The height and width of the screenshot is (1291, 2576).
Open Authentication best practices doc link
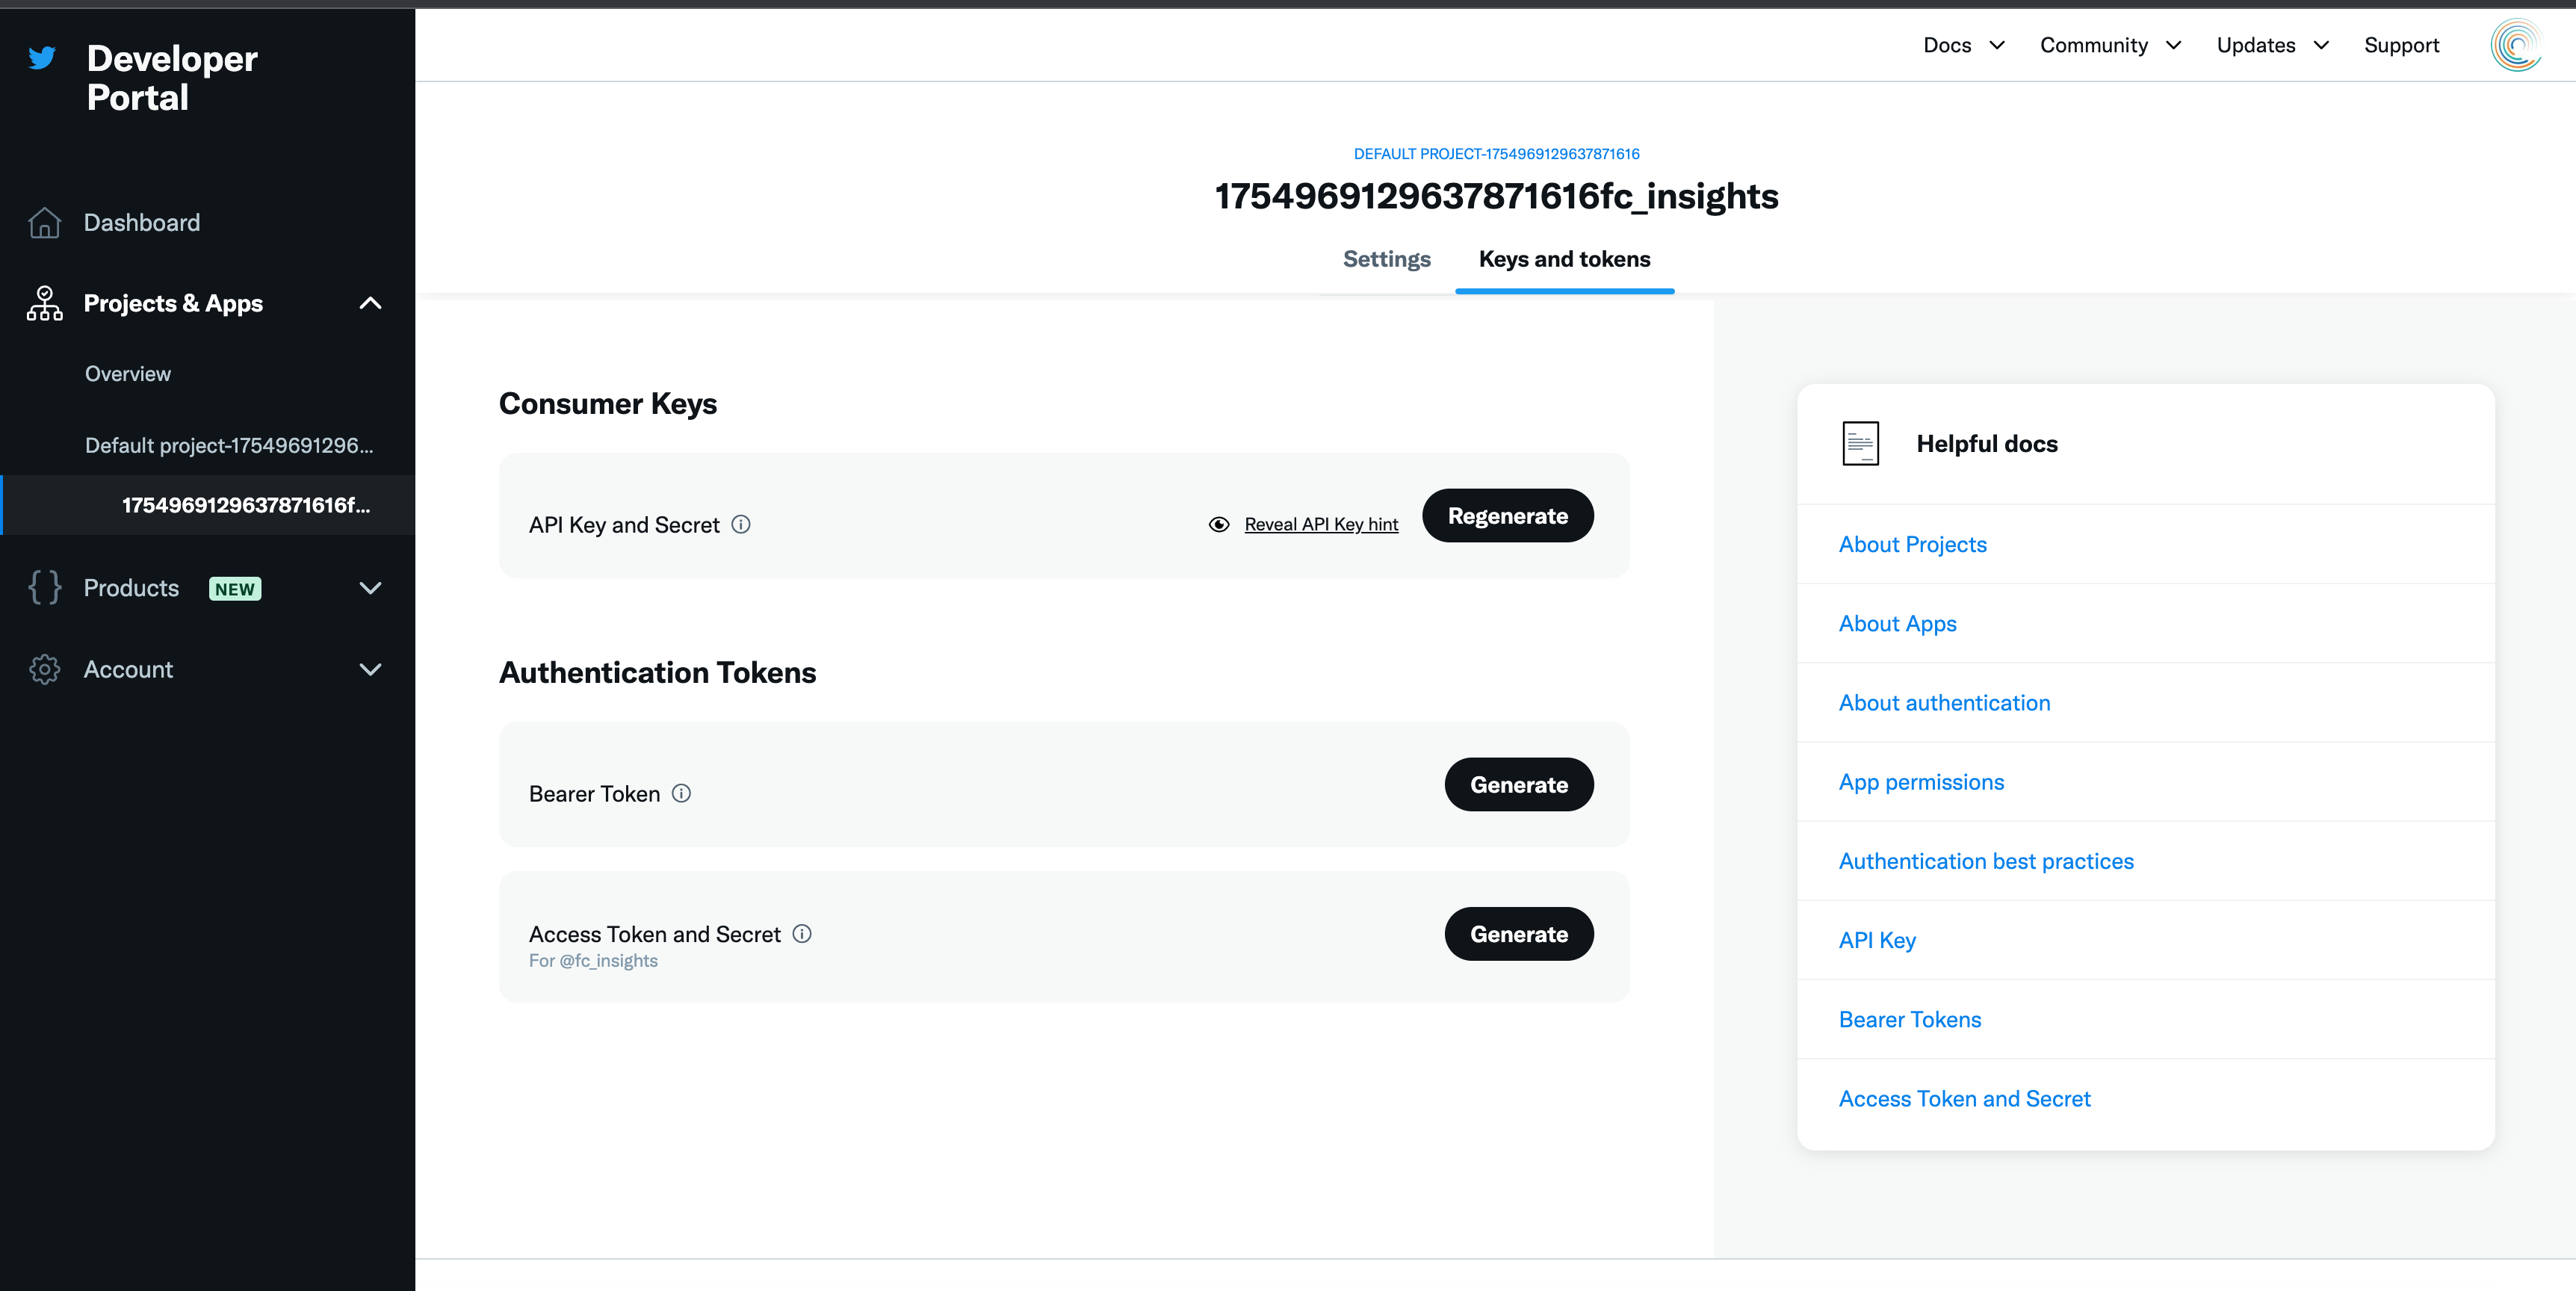pos(1986,861)
